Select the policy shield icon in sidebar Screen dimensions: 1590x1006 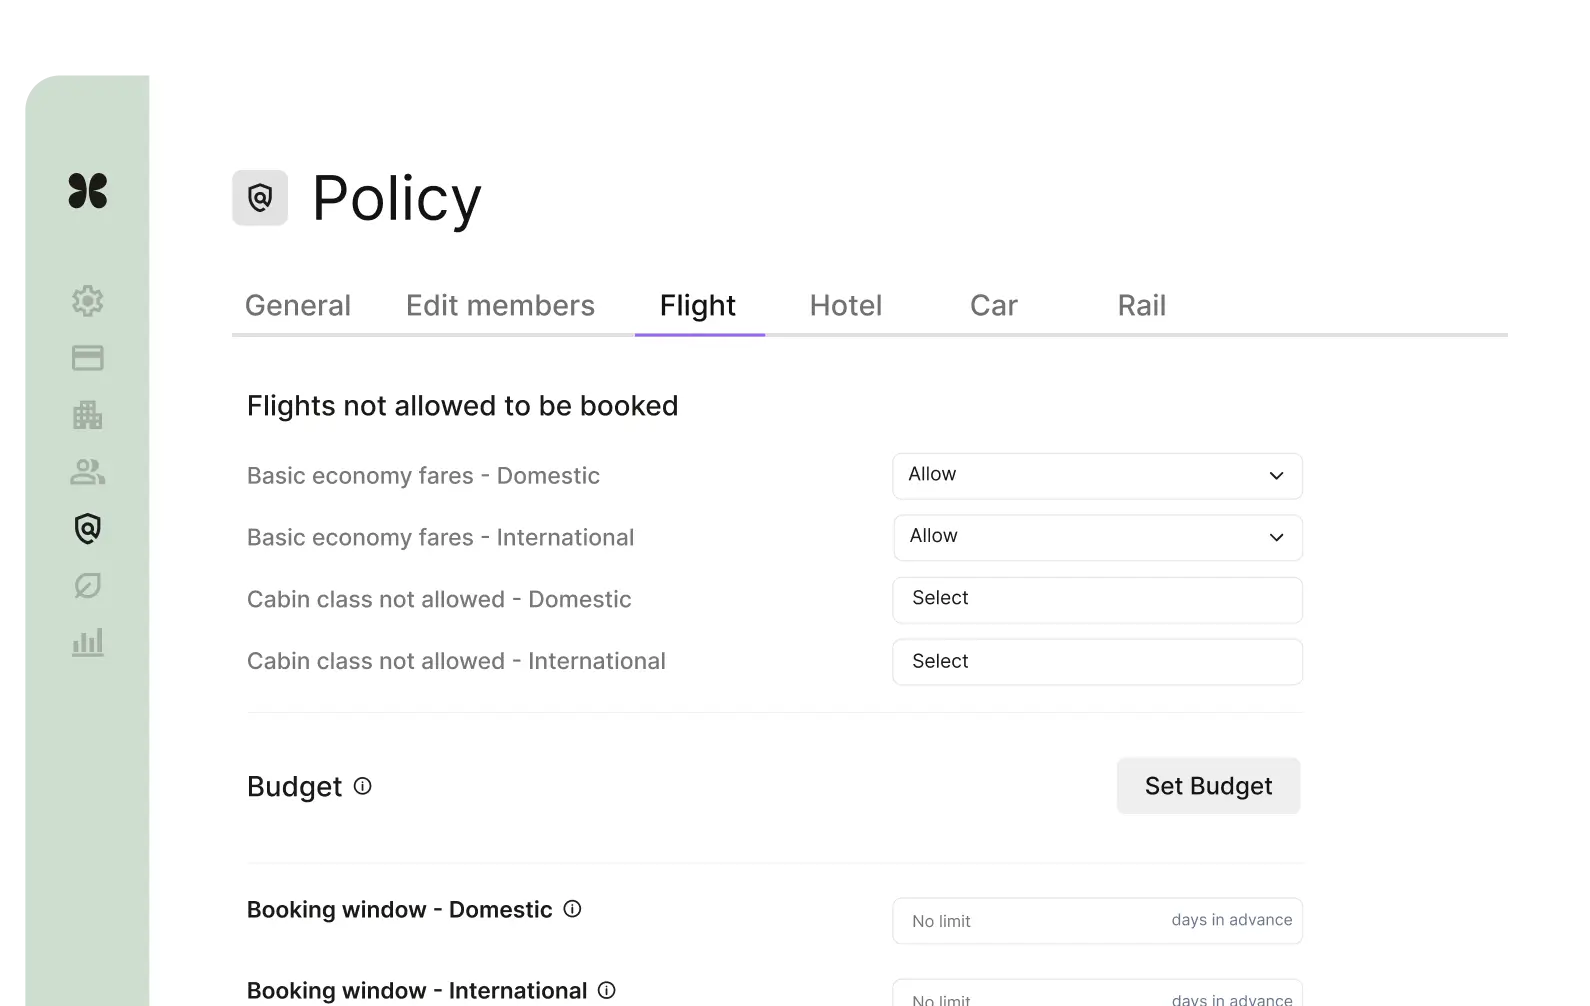[88, 528]
